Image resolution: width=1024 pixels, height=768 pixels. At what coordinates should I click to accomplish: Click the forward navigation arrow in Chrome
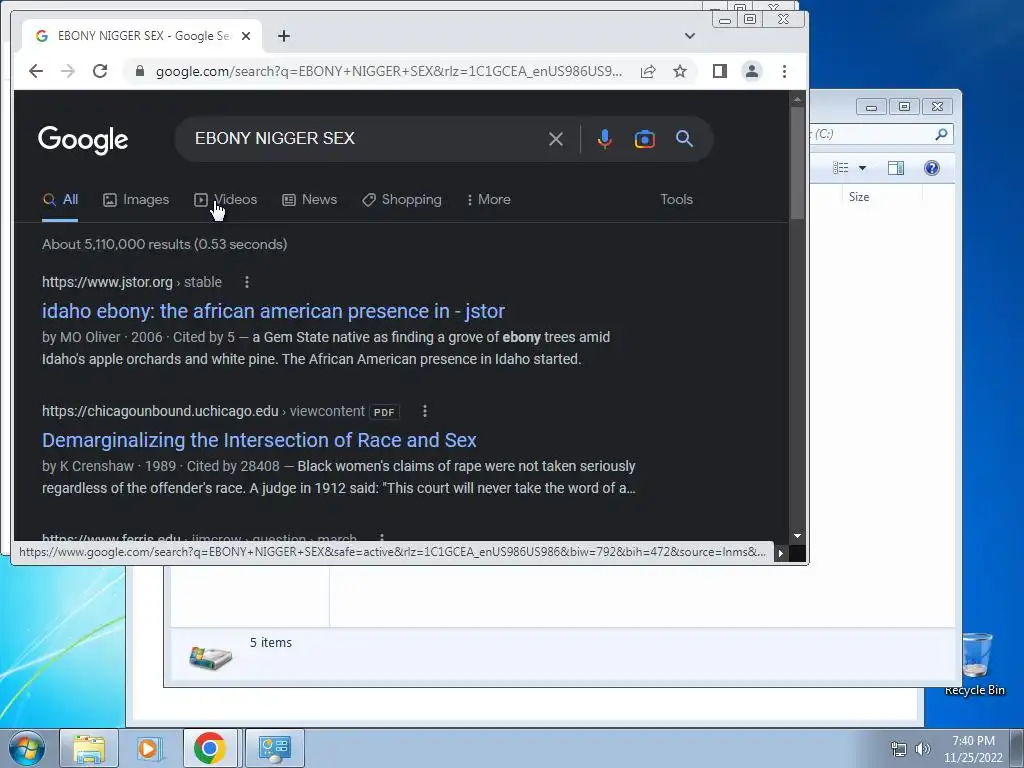coord(68,71)
